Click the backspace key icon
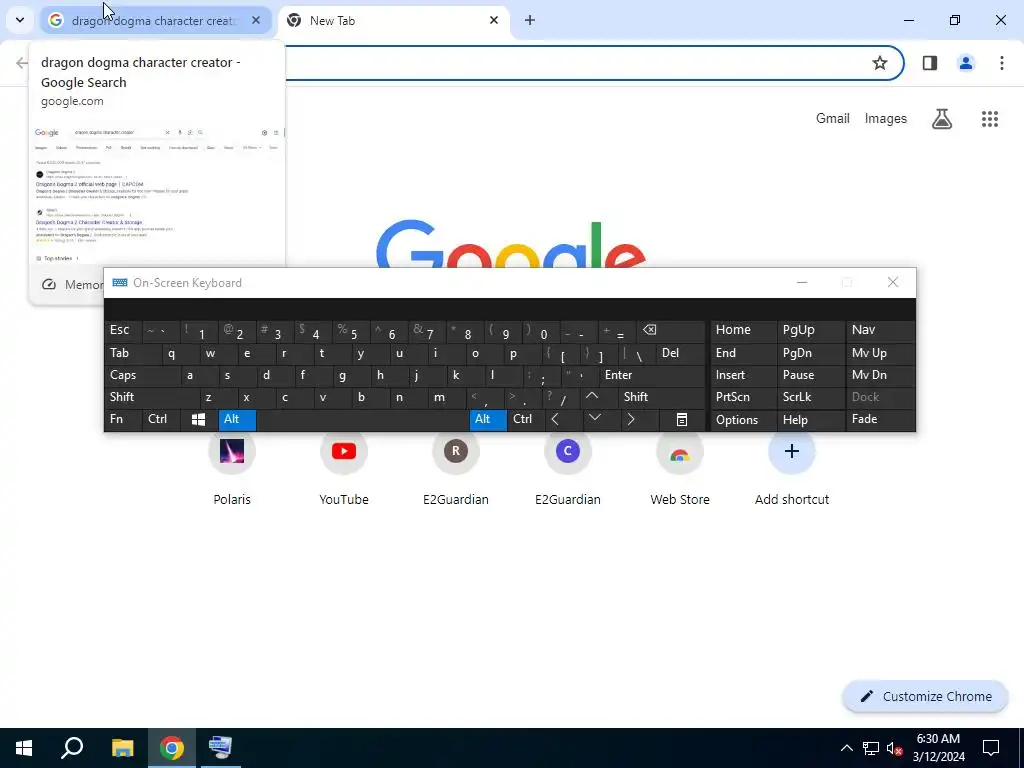 pos(671,330)
